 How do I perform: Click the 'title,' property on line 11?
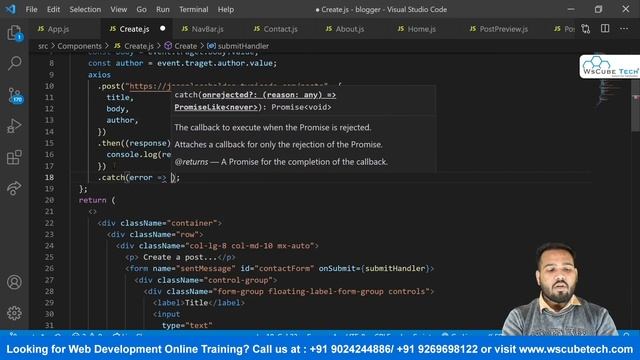pos(120,97)
